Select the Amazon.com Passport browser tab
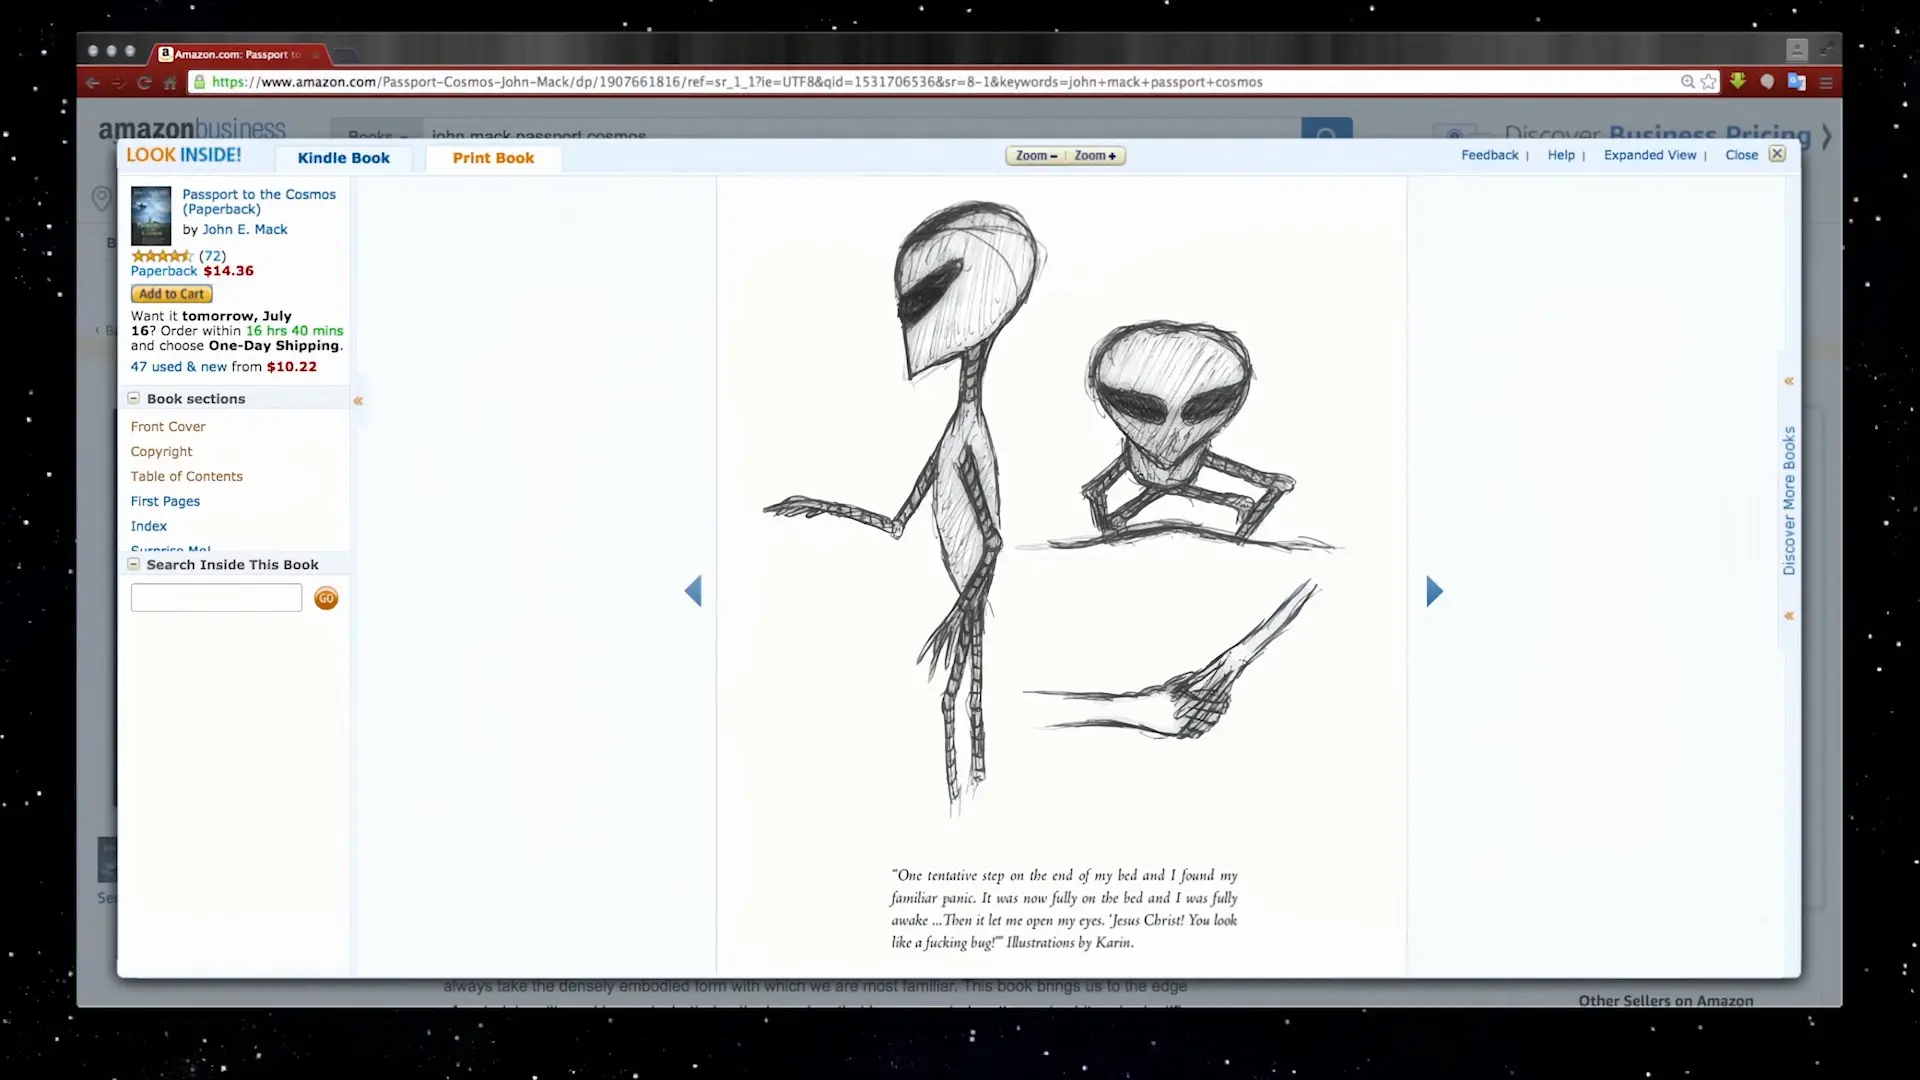The image size is (1920, 1080). (236, 54)
